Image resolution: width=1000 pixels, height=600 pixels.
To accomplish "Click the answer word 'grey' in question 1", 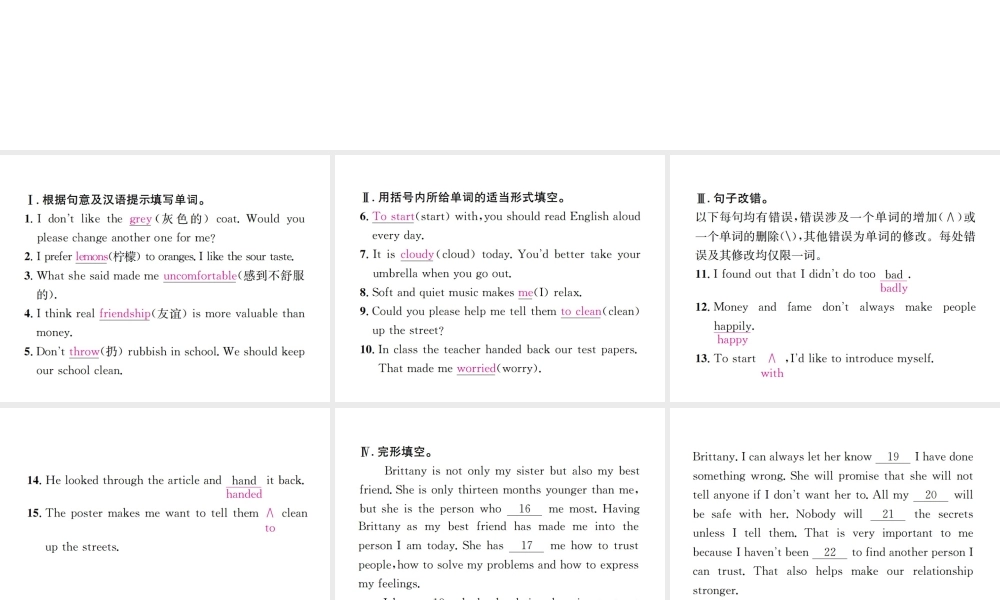I will (x=140, y=219).
